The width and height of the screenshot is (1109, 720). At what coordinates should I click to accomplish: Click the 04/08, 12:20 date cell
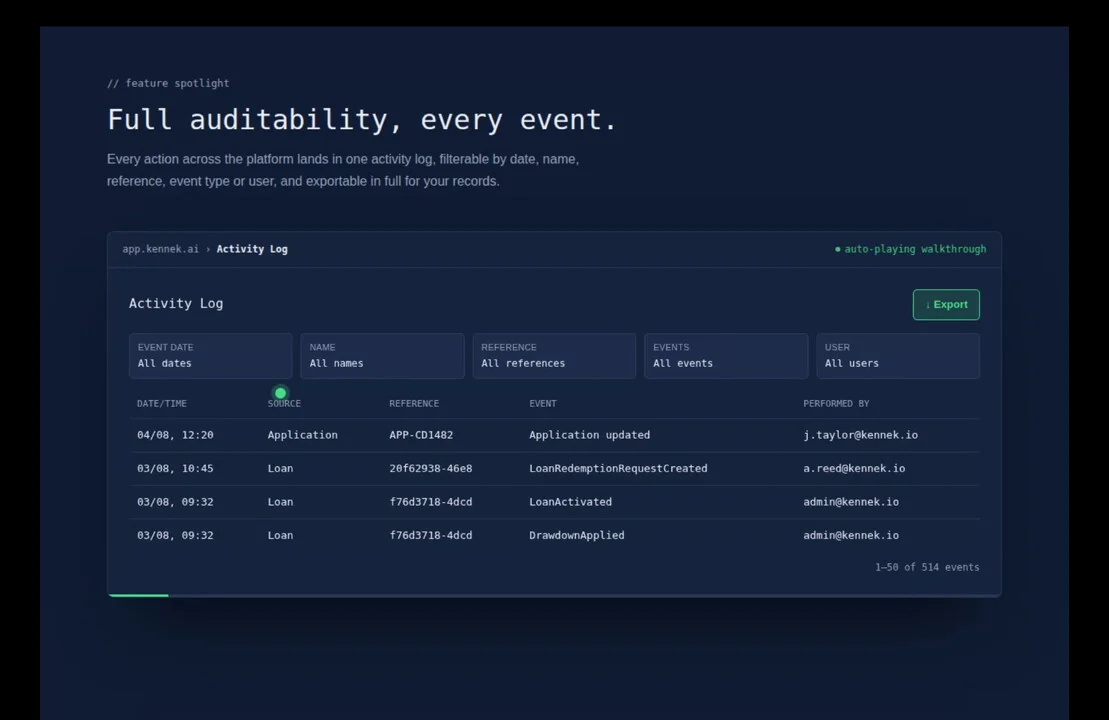pyautogui.click(x=175, y=435)
